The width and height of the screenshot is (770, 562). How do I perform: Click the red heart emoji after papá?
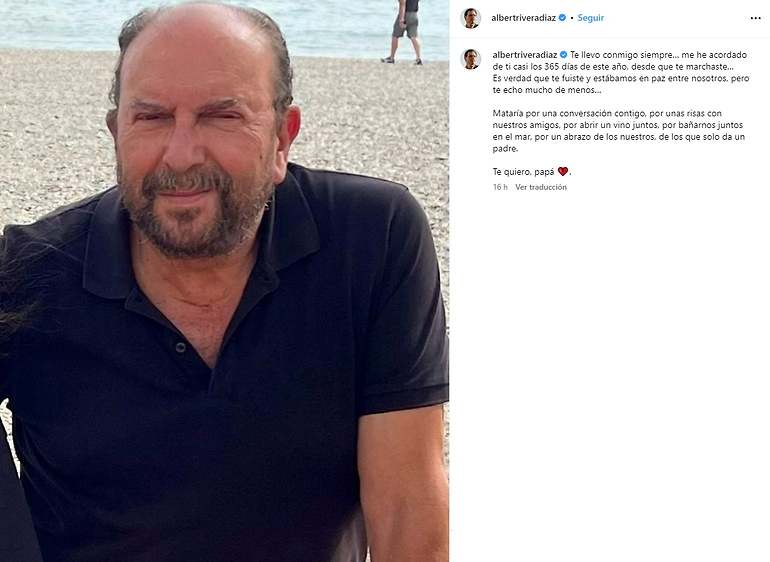click(x=563, y=171)
